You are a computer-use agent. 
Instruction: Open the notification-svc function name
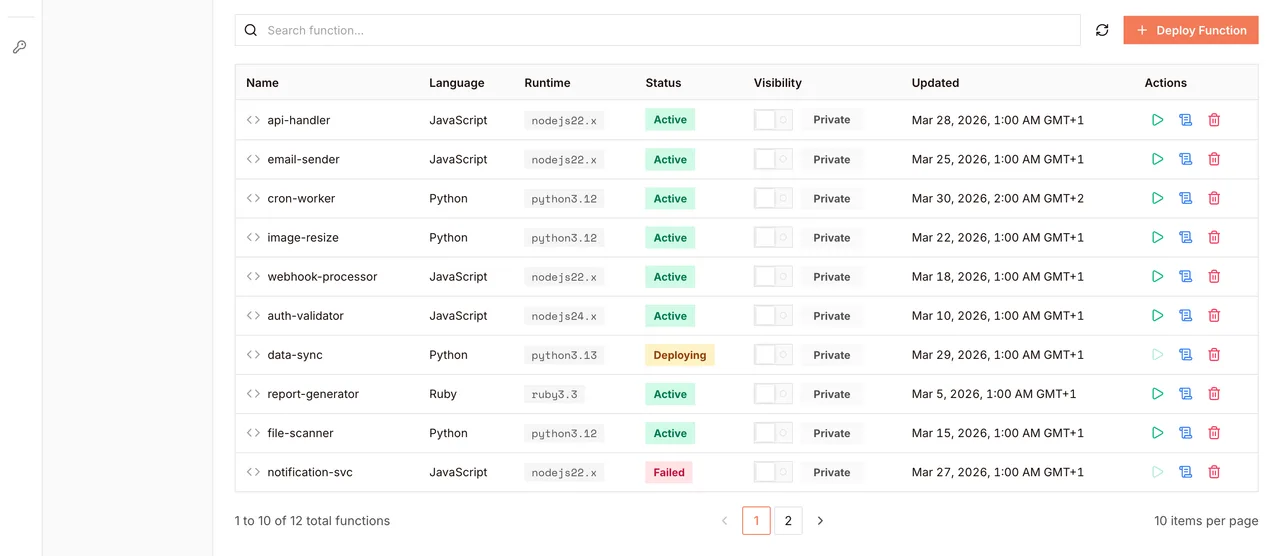click(310, 472)
